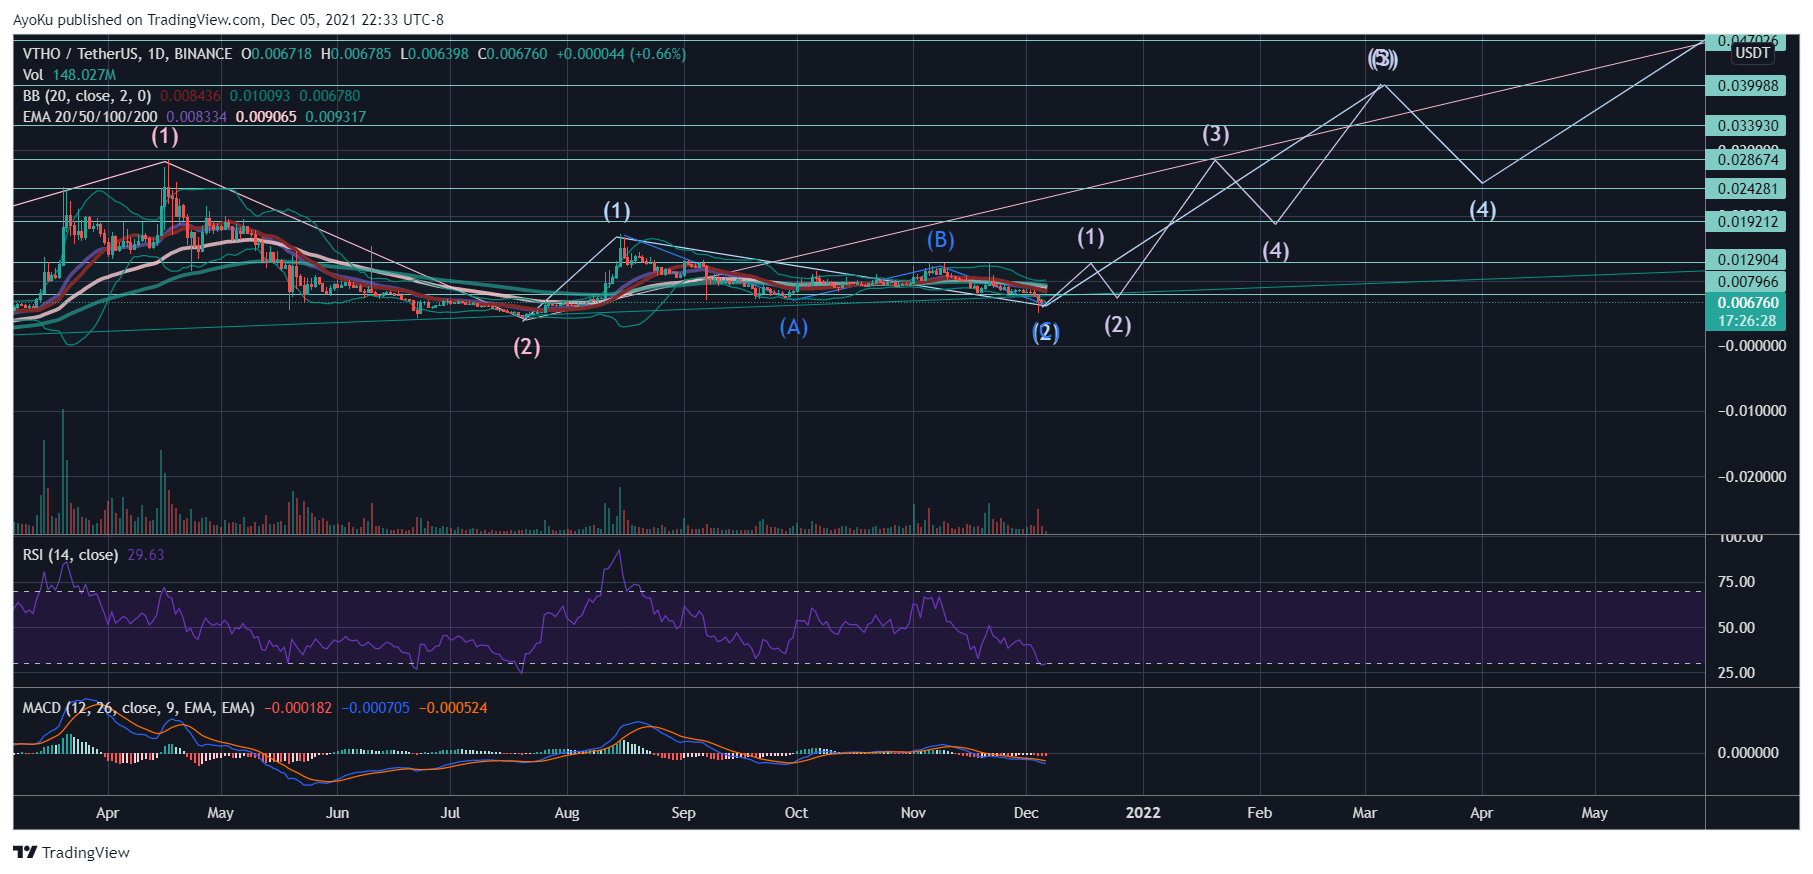Viewport: 1813px width, 874px height.
Task: Click the 0.019212 price level label
Action: pyautogui.click(x=1747, y=222)
